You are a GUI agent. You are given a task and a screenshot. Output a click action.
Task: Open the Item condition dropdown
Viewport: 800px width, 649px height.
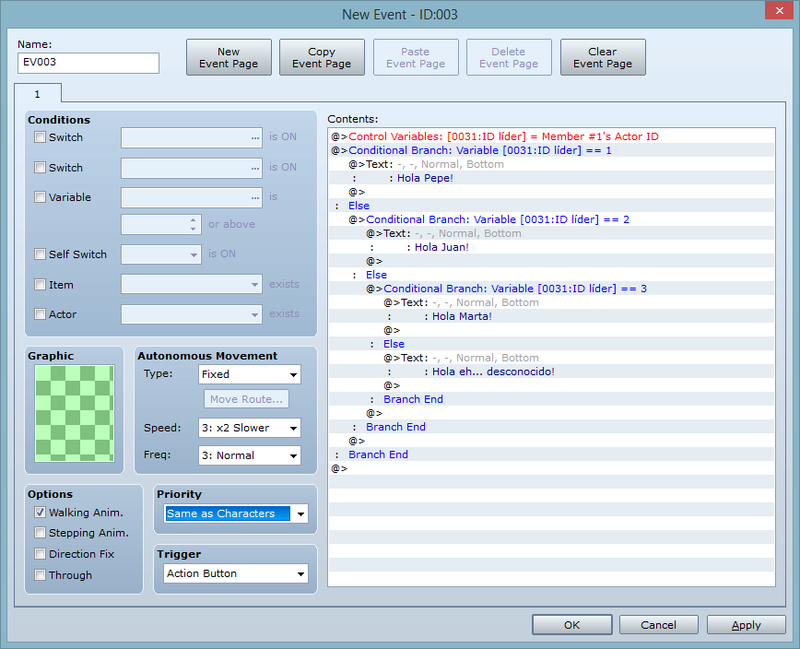(x=191, y=284)
